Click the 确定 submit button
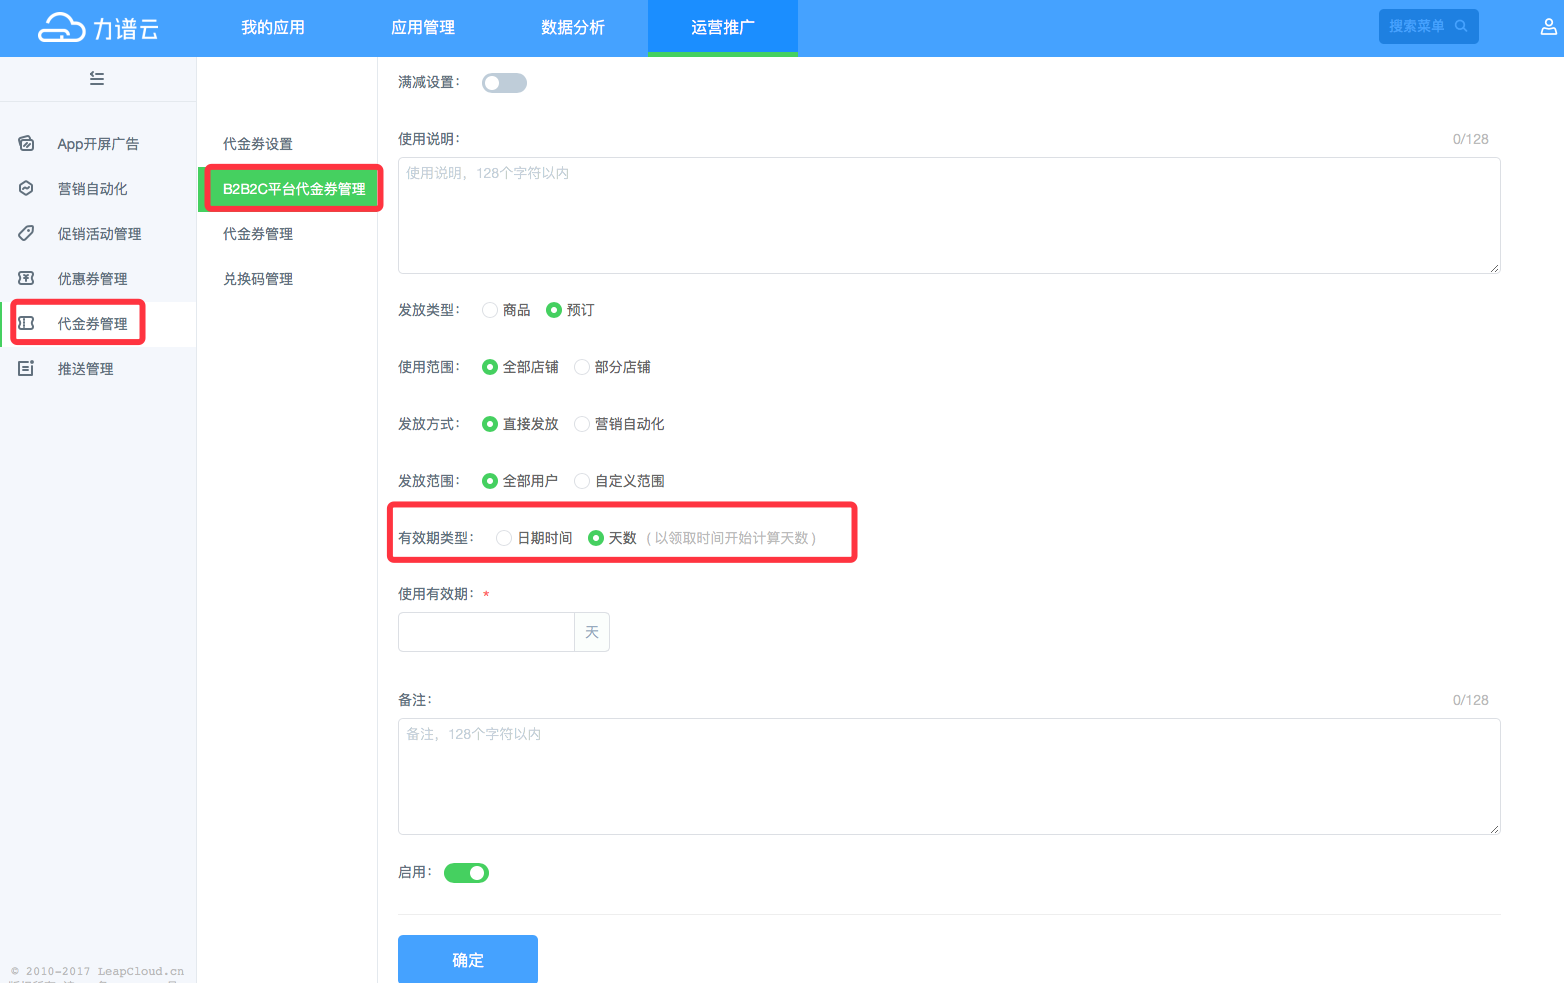 click(468, 959)
